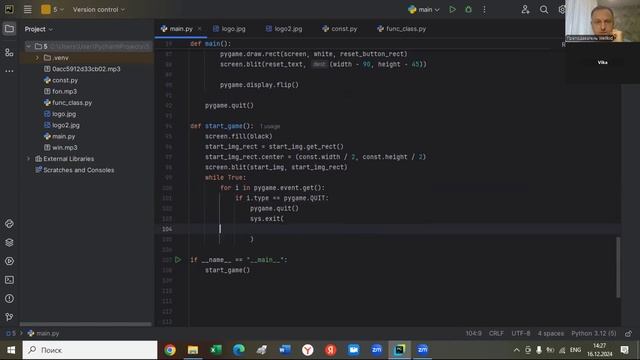Image resolution: width=640 pixels, height=360 pixels.
Task: Open the Version control dropdown
Action: click(99, 9)
